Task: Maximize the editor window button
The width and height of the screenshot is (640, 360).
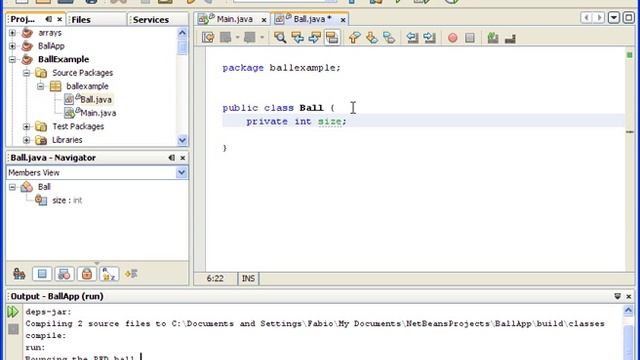Action: [629, 18]
